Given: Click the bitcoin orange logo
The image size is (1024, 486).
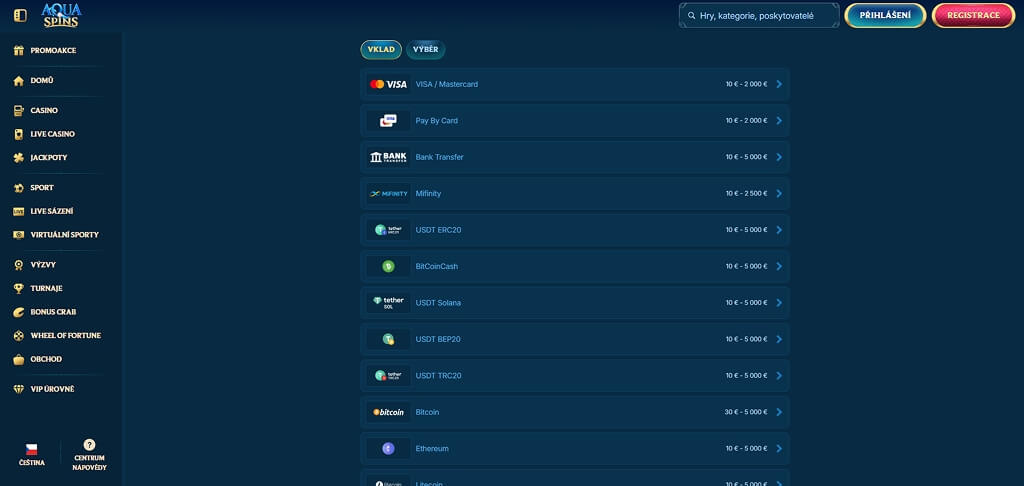Looking at the screenshot, I should (388, 412).
